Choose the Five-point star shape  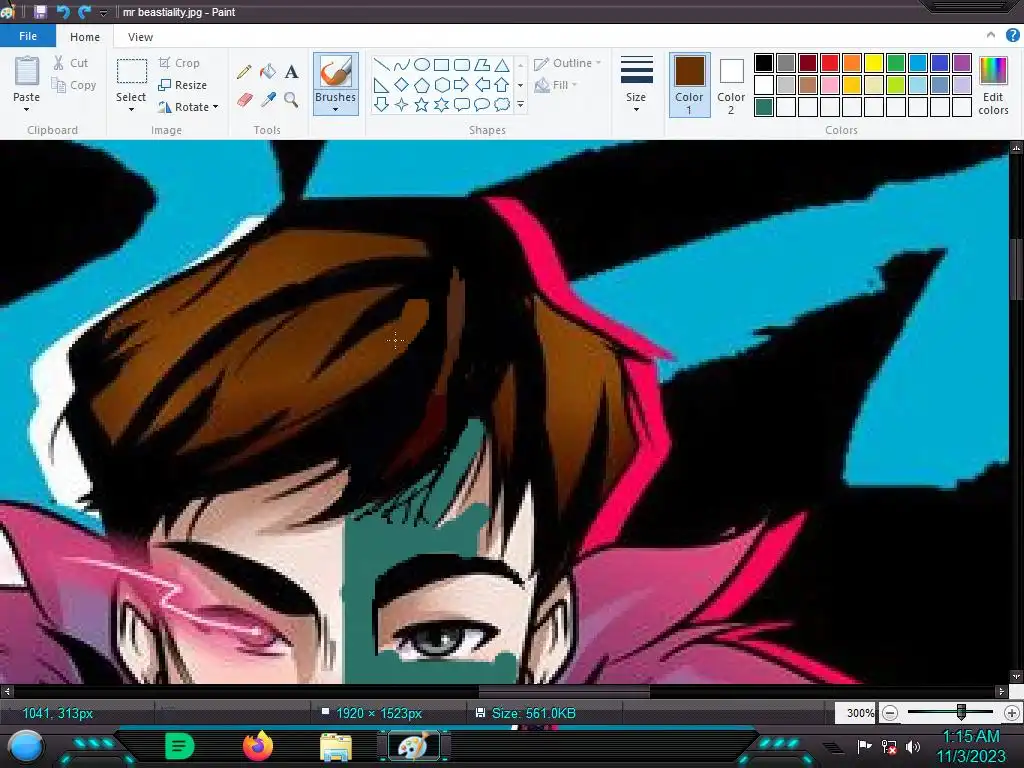422,104
